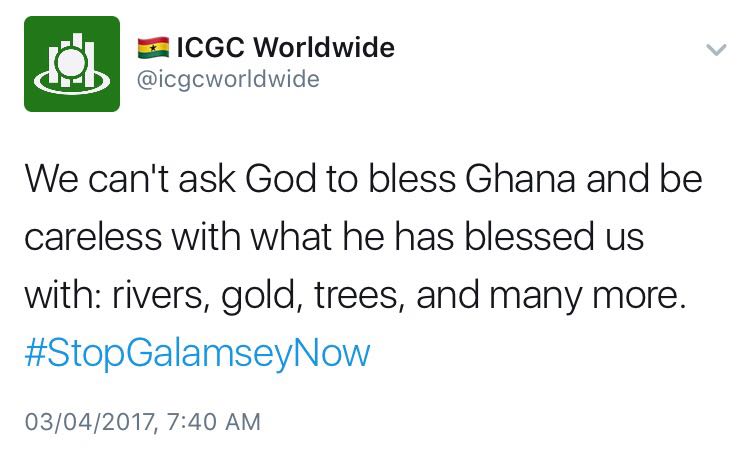Click "ICGC" in the bold display name
This screenshot has height=454, width=748.
pyautogui.click(x=211, y=48)
